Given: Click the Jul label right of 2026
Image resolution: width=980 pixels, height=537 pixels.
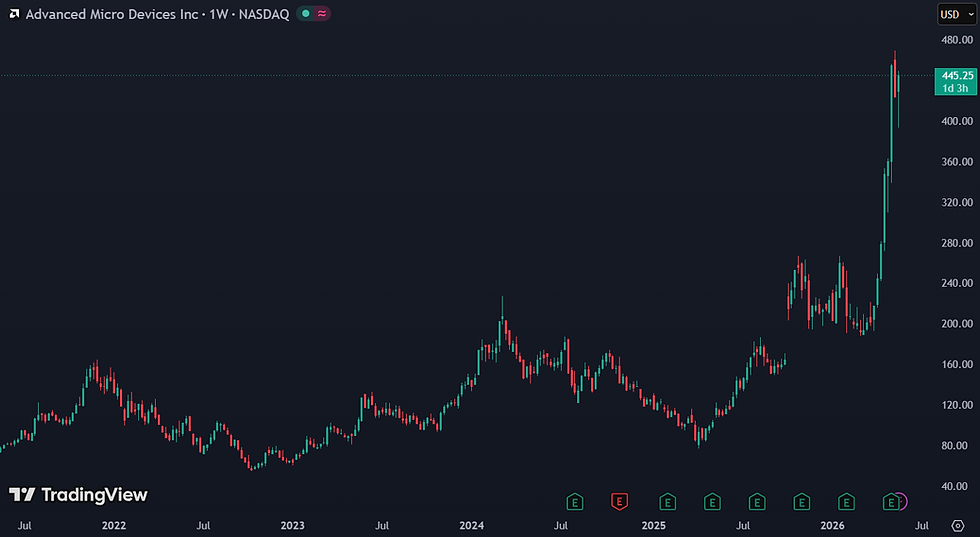Looking at the screenshot, I should click(x=922, y=526).
